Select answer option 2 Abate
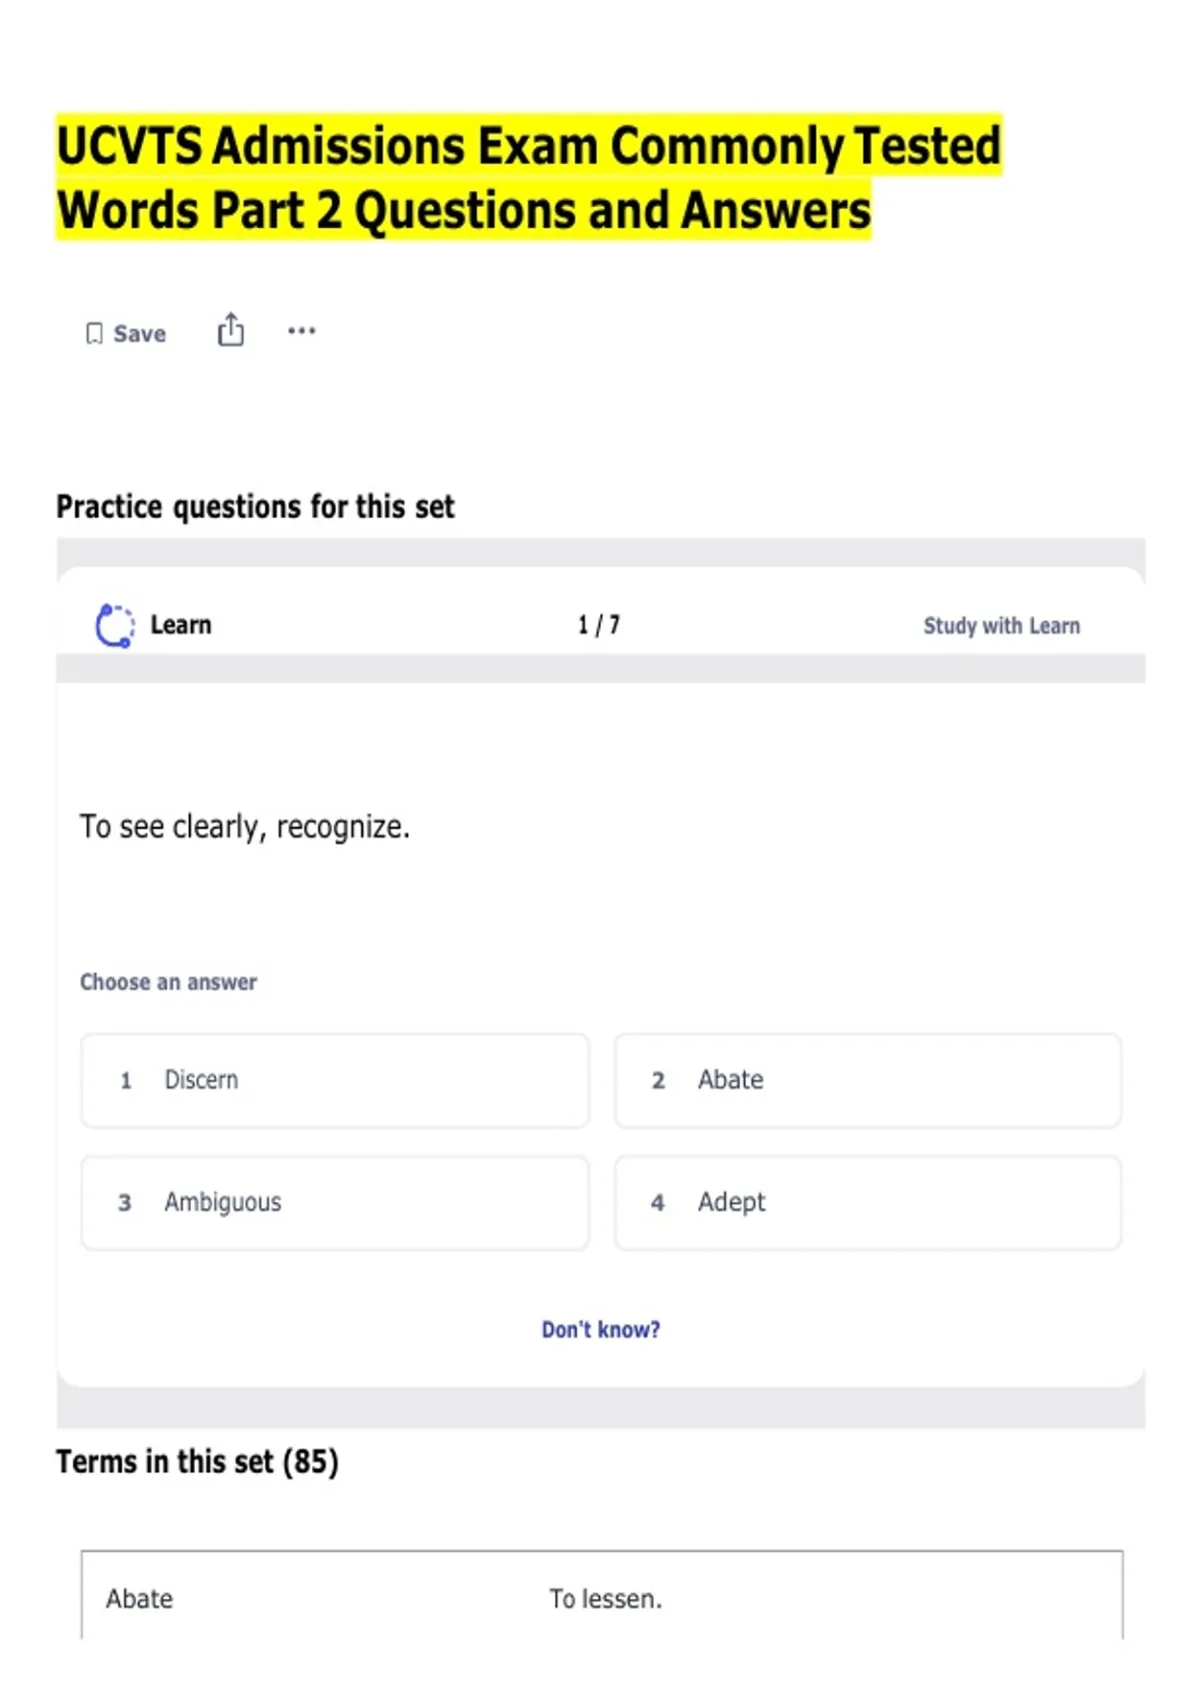This screenshot has width=1200, height=1700. pyautogui.click(x=868, y=1081)
